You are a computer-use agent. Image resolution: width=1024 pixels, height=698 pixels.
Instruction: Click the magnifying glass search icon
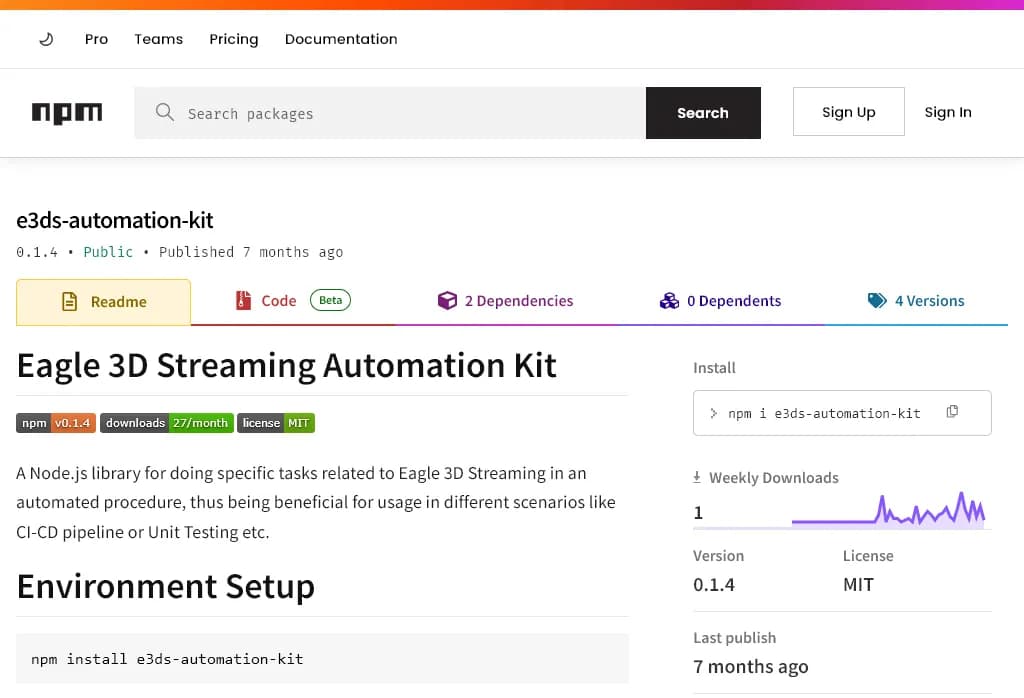(165, 112)
